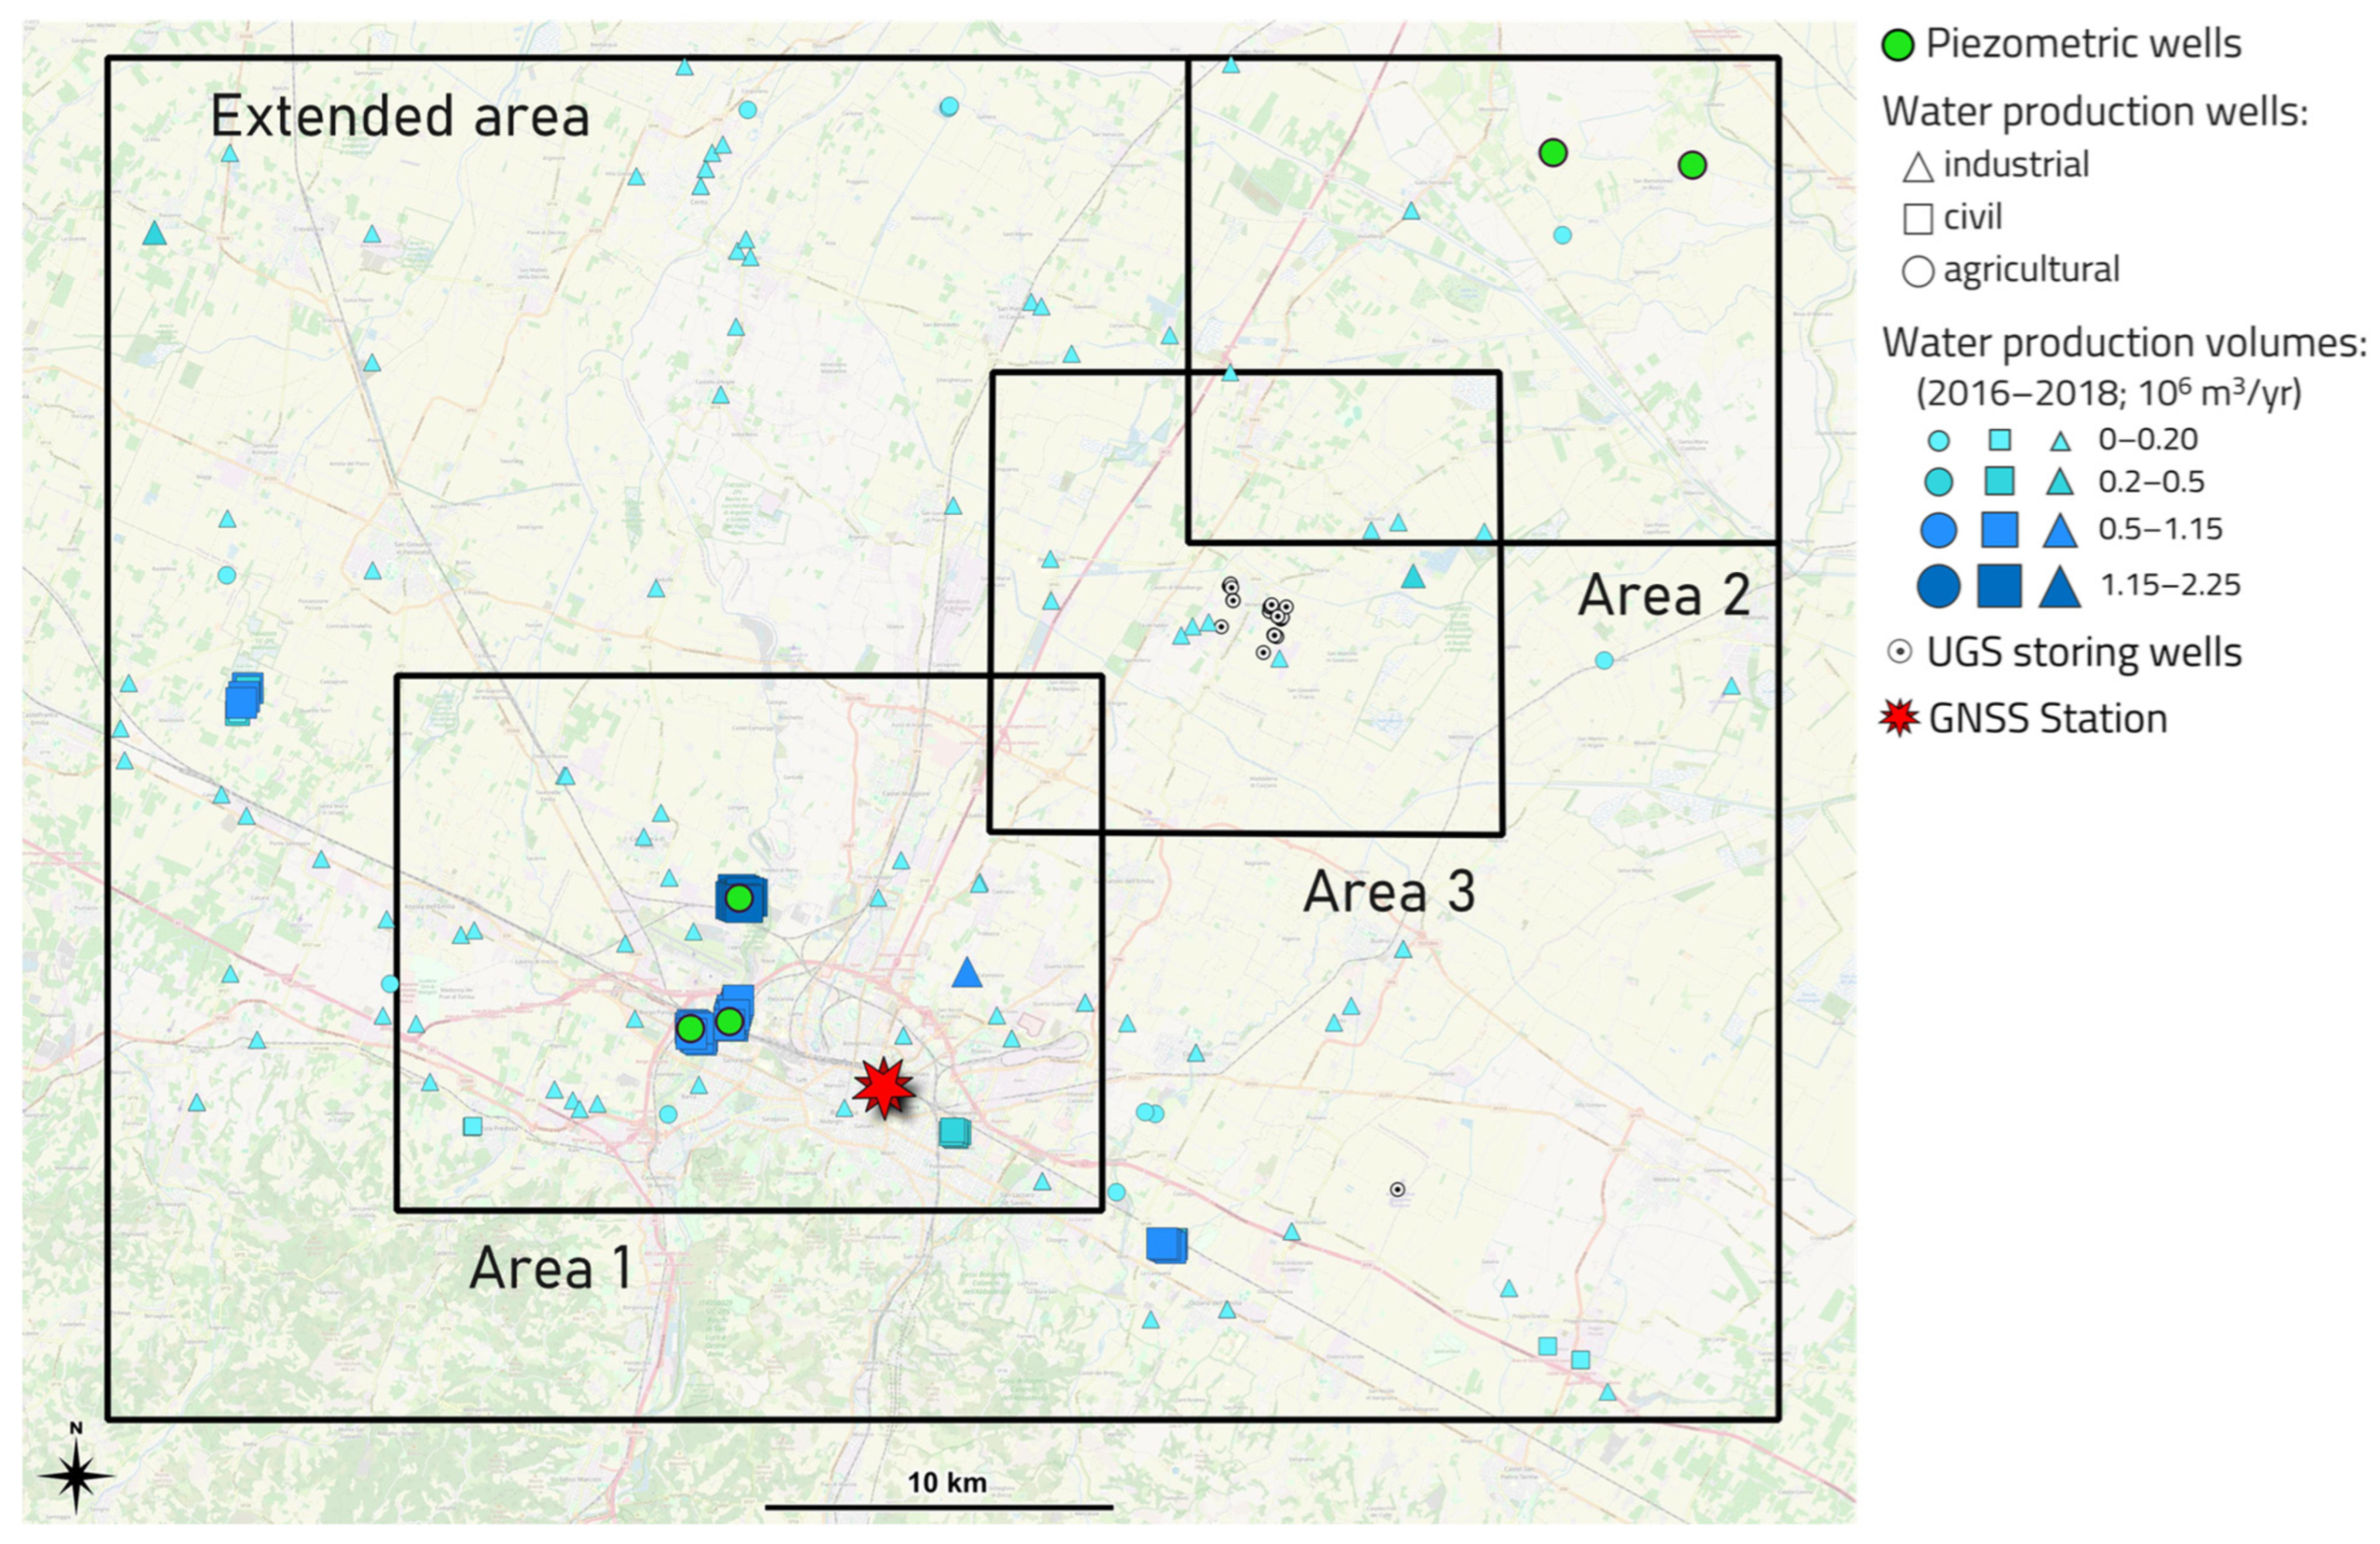The width and height of the screenshot is (2380, 1544).
Task: Click the isolated UGS storing well southeast of Area 1
Action: pyautogui.click(x=1397, y=1190)
